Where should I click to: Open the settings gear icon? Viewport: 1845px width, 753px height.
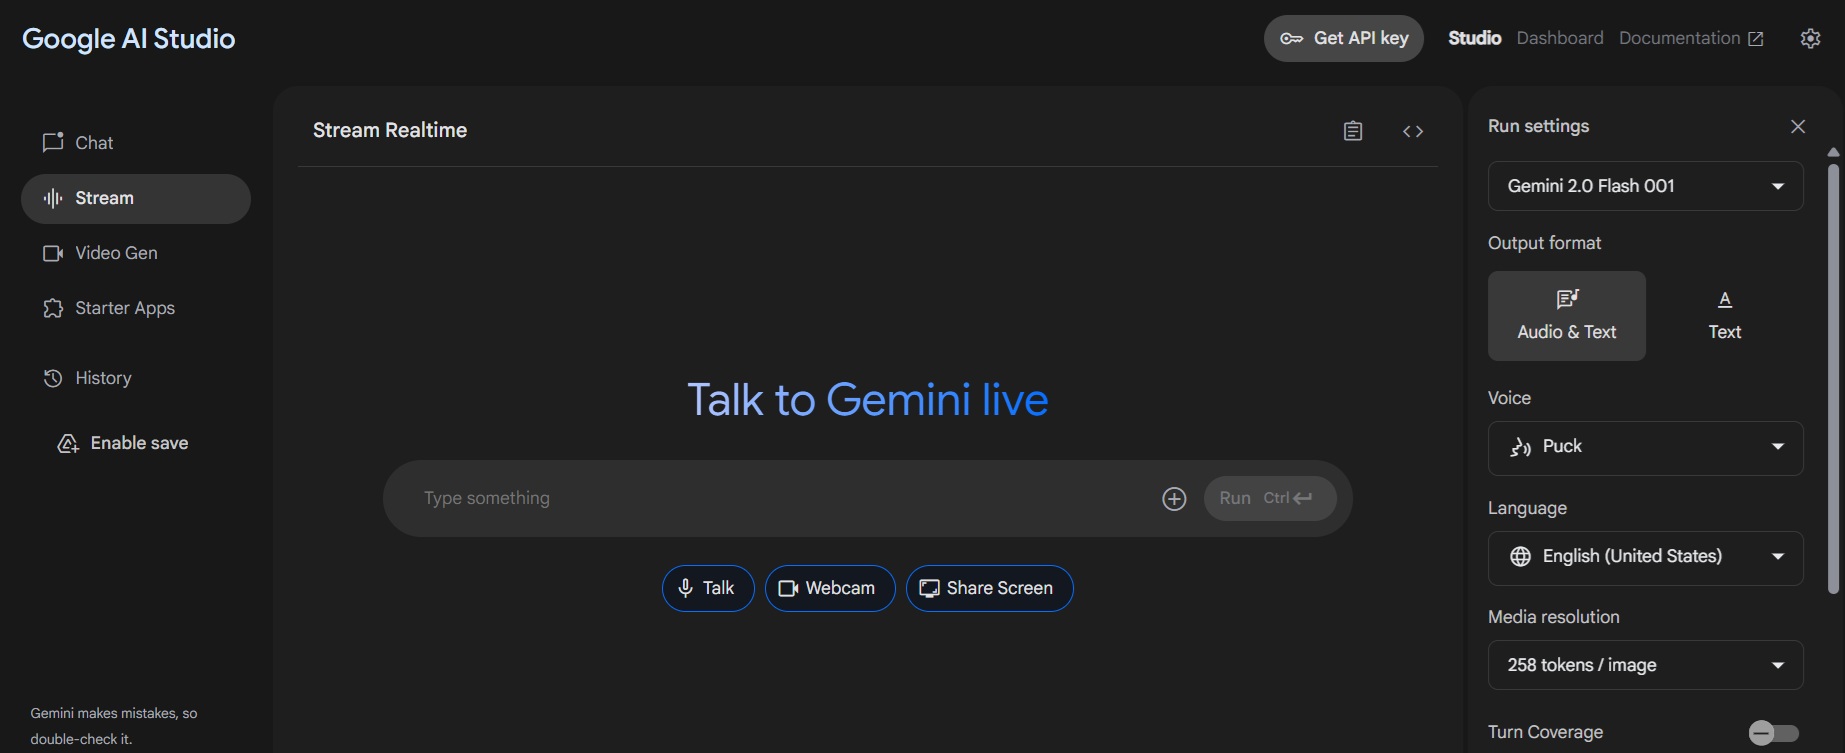(1810, 38)
